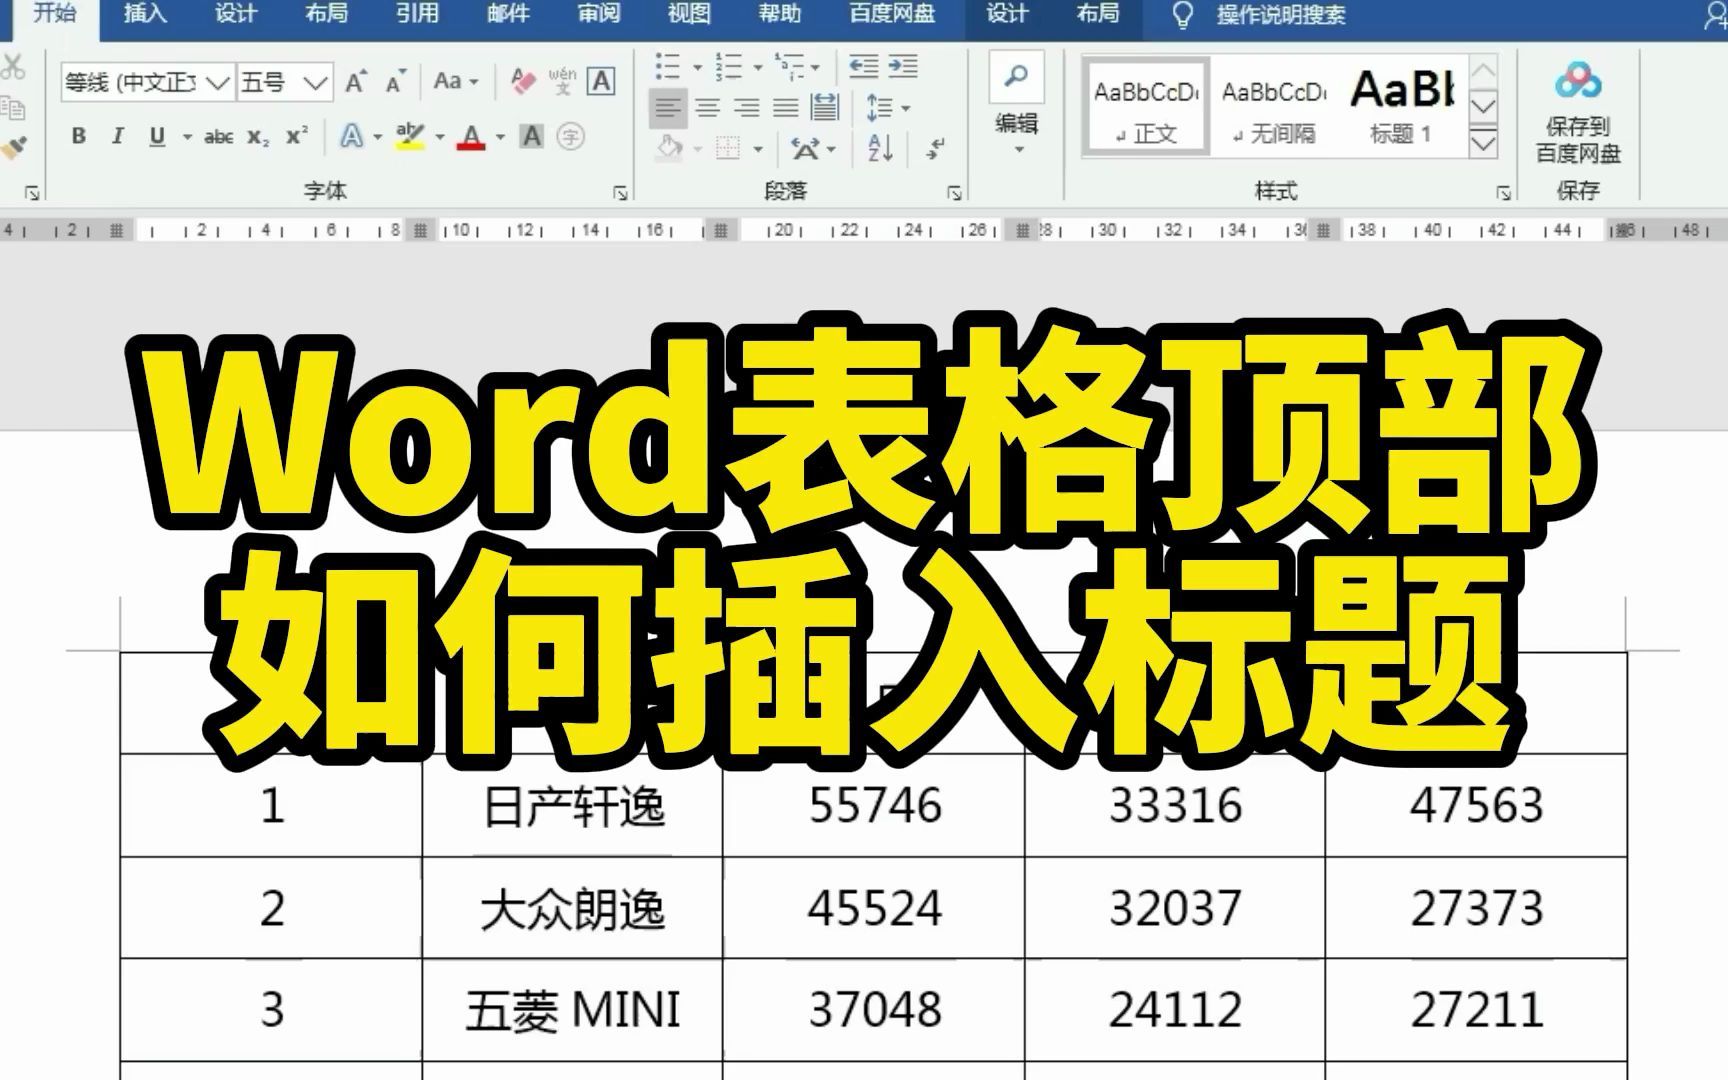This screenshot has width=1728, height=1080.
Task: Toggle subscript (x₂)
Action: coord(258,137)
